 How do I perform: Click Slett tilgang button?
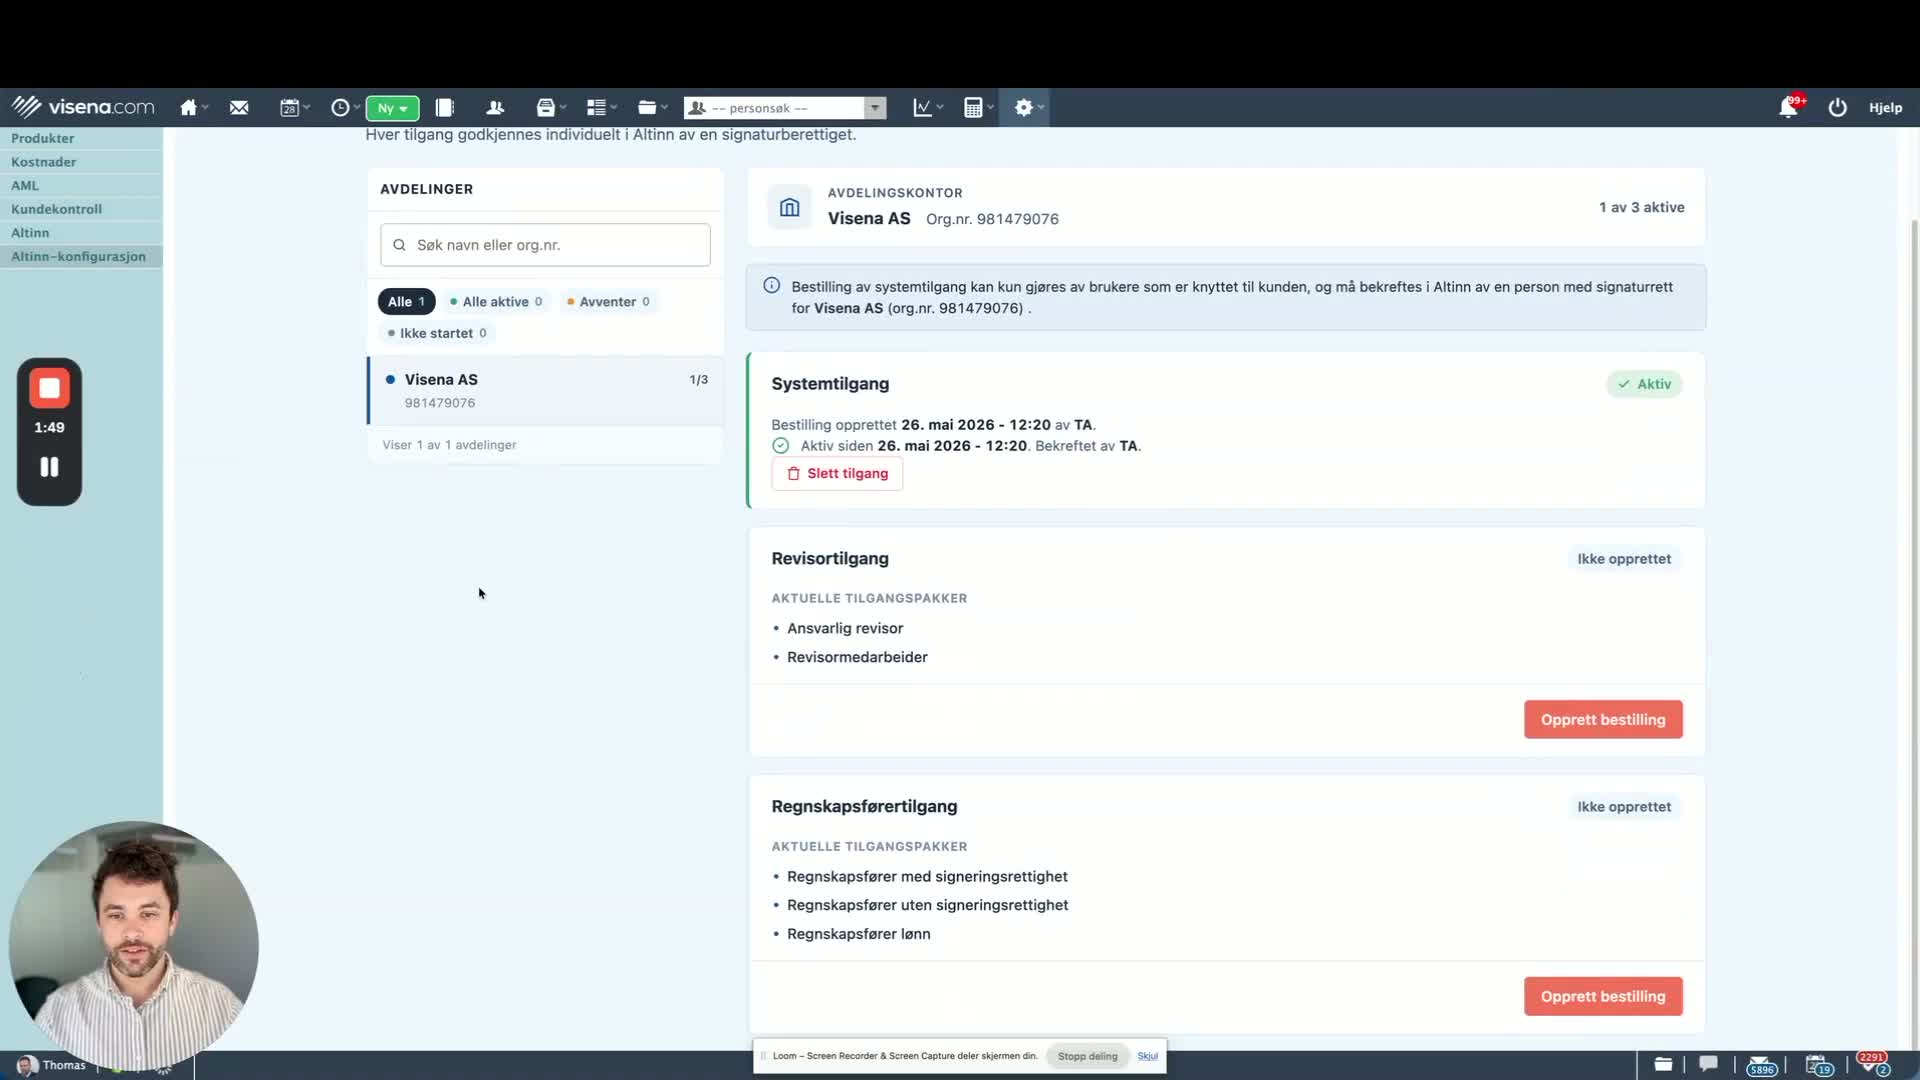point(837,473)
